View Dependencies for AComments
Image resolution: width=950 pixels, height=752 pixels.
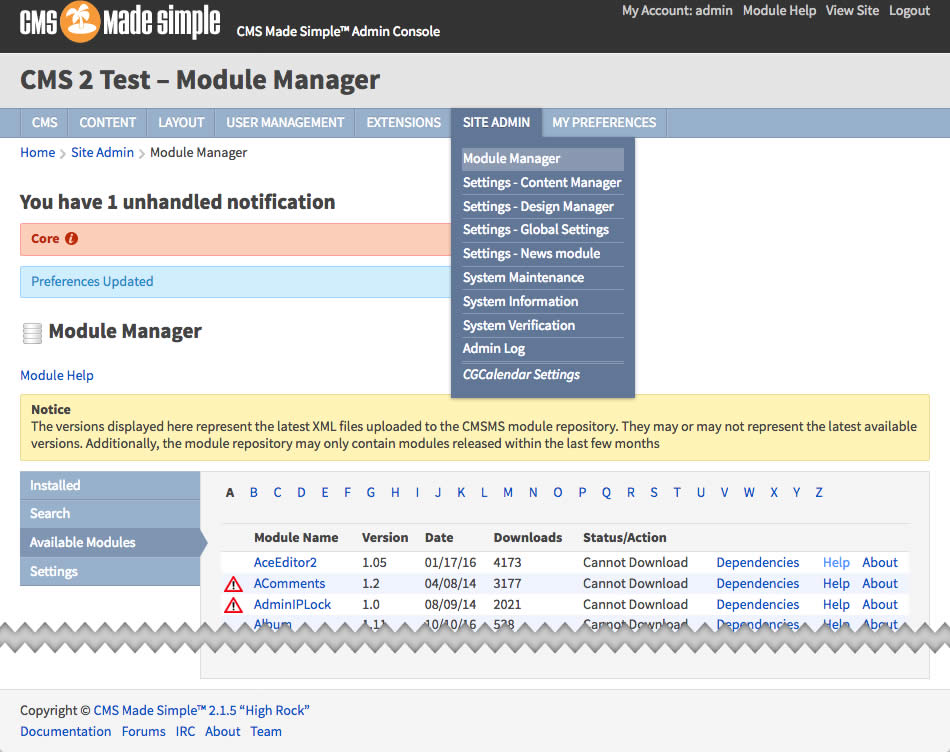click(757, 583)
